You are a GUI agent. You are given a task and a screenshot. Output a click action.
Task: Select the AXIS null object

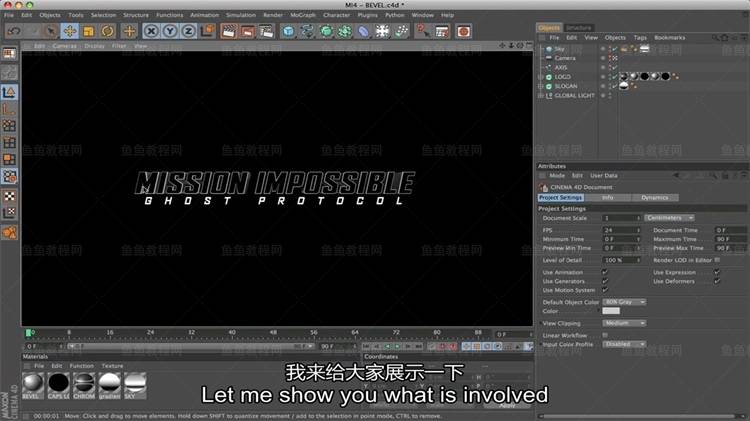(x=561, y=67)
